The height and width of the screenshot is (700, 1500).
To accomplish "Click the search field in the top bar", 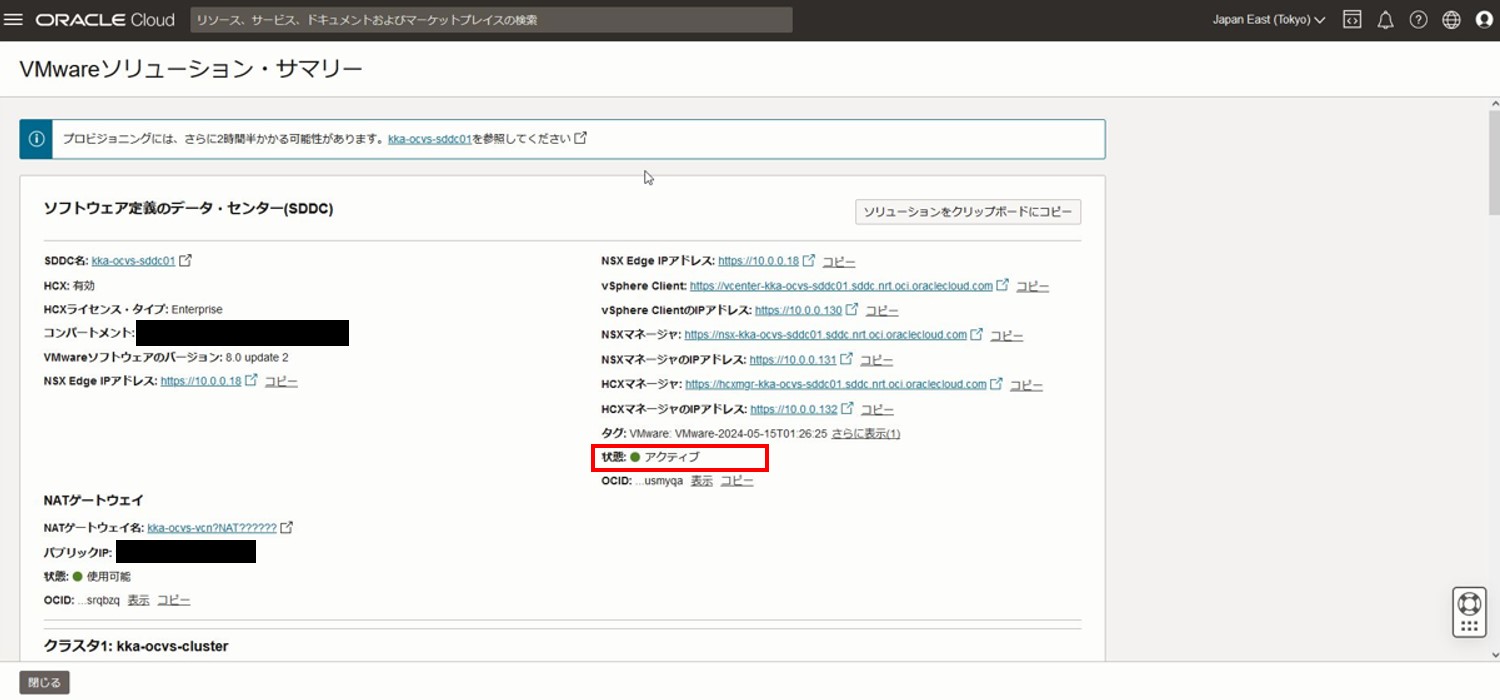I will coord(490,20).
